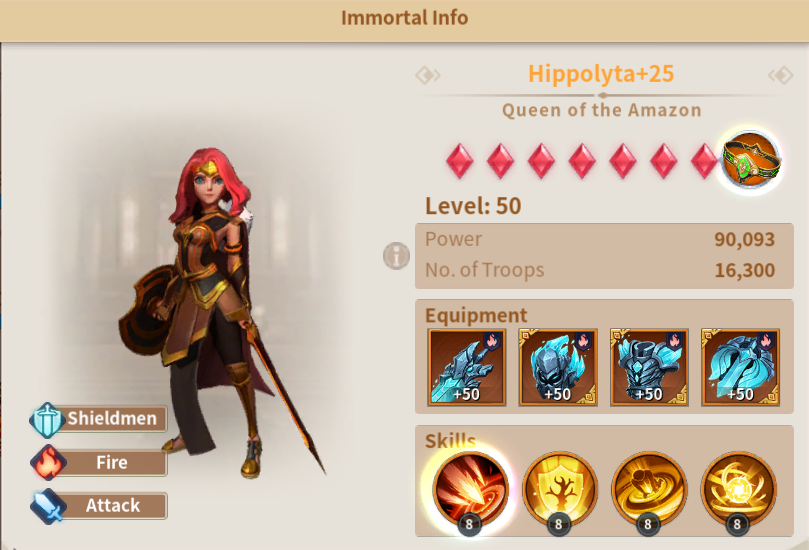
Task: Open the golden whirlwind fist skill
Action: pos(649,489)
